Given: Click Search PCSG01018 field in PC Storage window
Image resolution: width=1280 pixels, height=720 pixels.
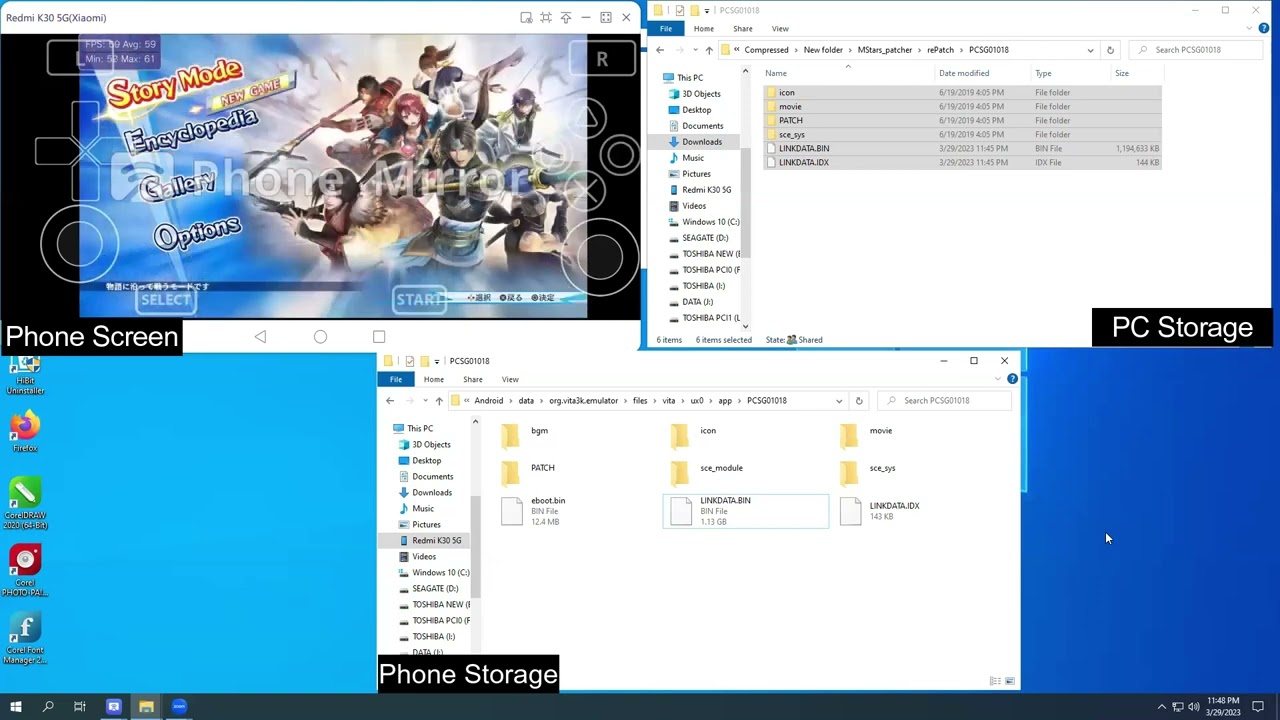Looking at the screenshot, I should [x=1195, y=50].
